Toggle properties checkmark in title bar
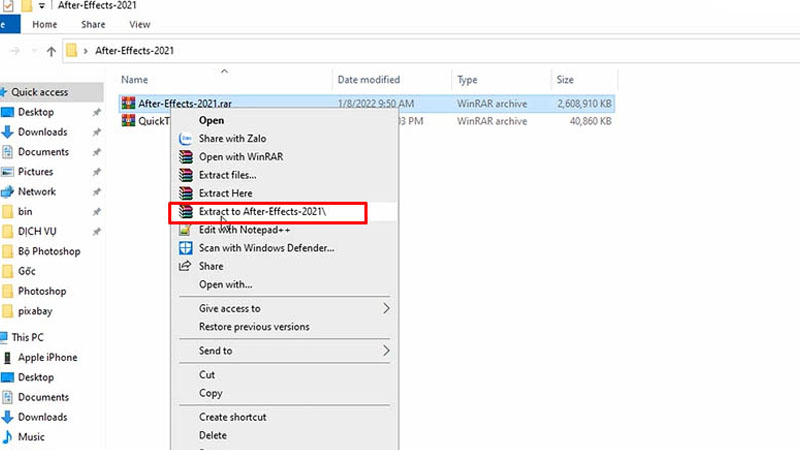 (x=8, y=6)
